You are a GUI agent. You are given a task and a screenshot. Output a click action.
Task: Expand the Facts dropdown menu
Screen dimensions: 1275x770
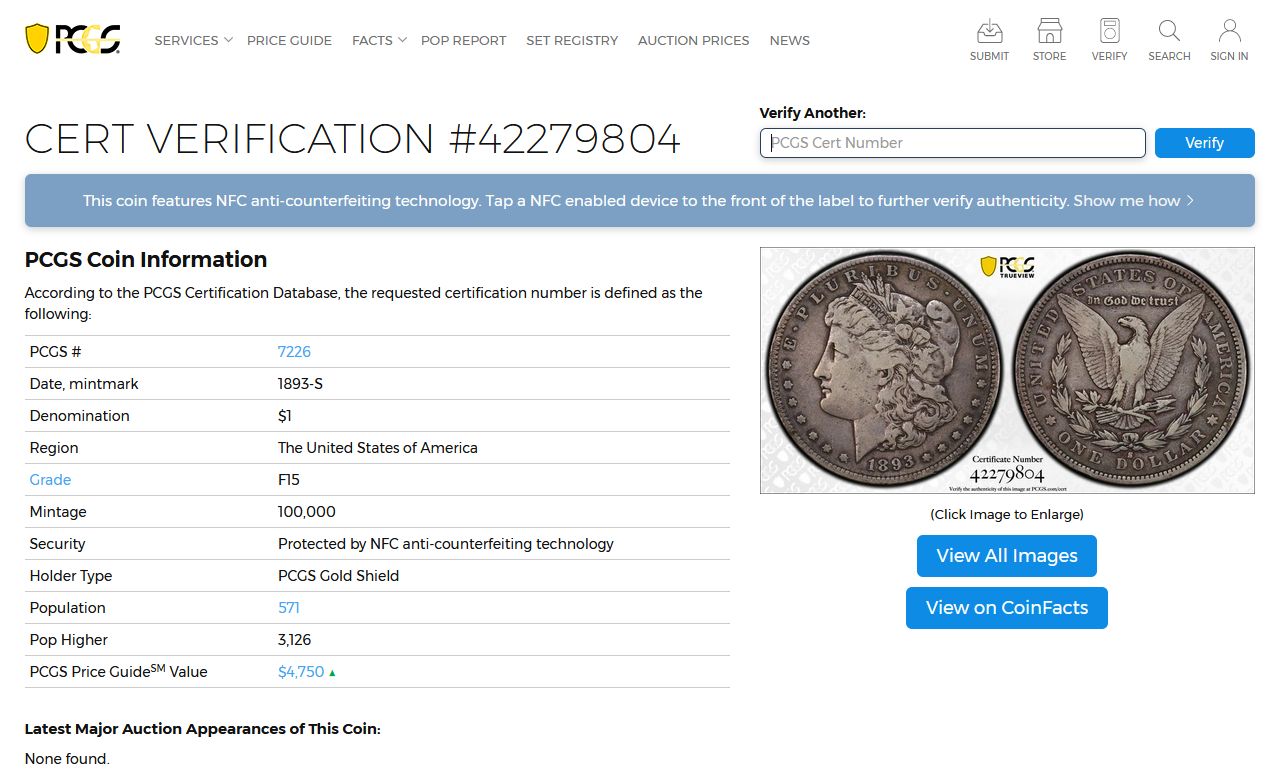pos(378,41)
